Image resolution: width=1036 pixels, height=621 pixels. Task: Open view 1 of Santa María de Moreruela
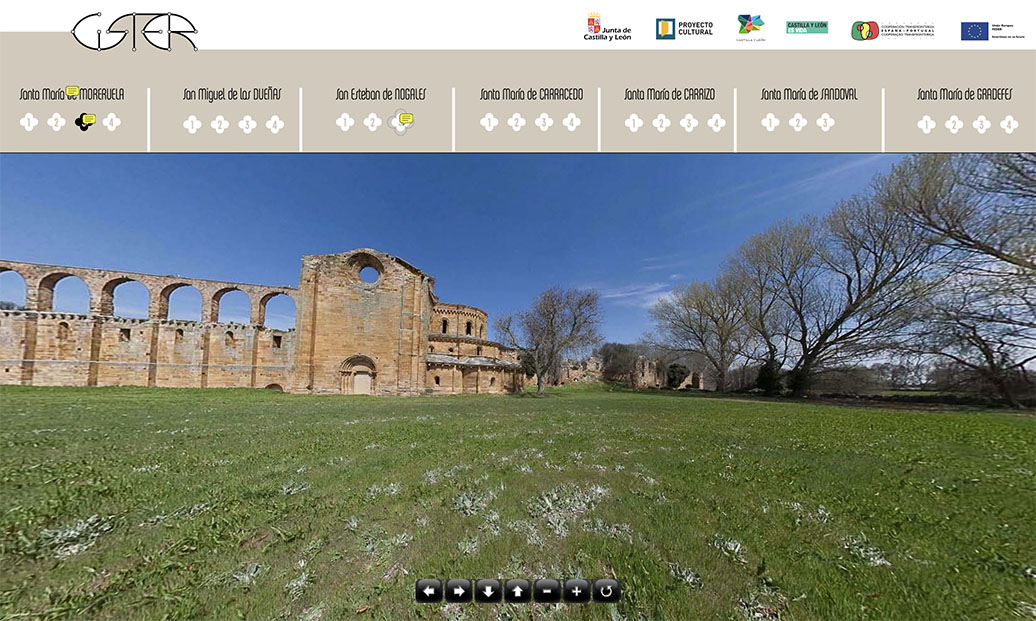29,122
